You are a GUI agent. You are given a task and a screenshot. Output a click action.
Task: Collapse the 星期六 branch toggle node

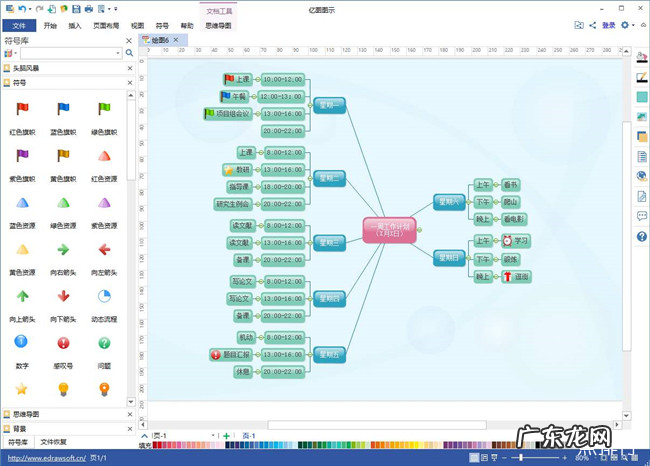(468, 202)
